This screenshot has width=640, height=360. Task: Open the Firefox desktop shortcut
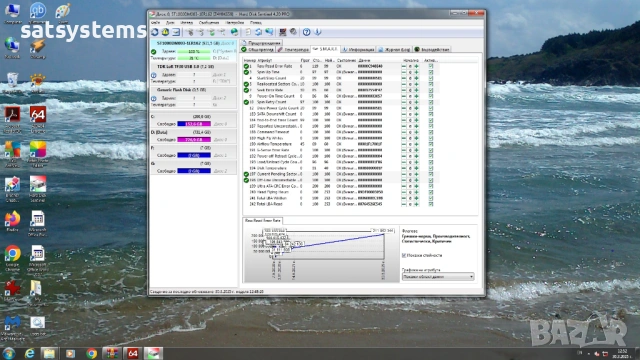12,221
